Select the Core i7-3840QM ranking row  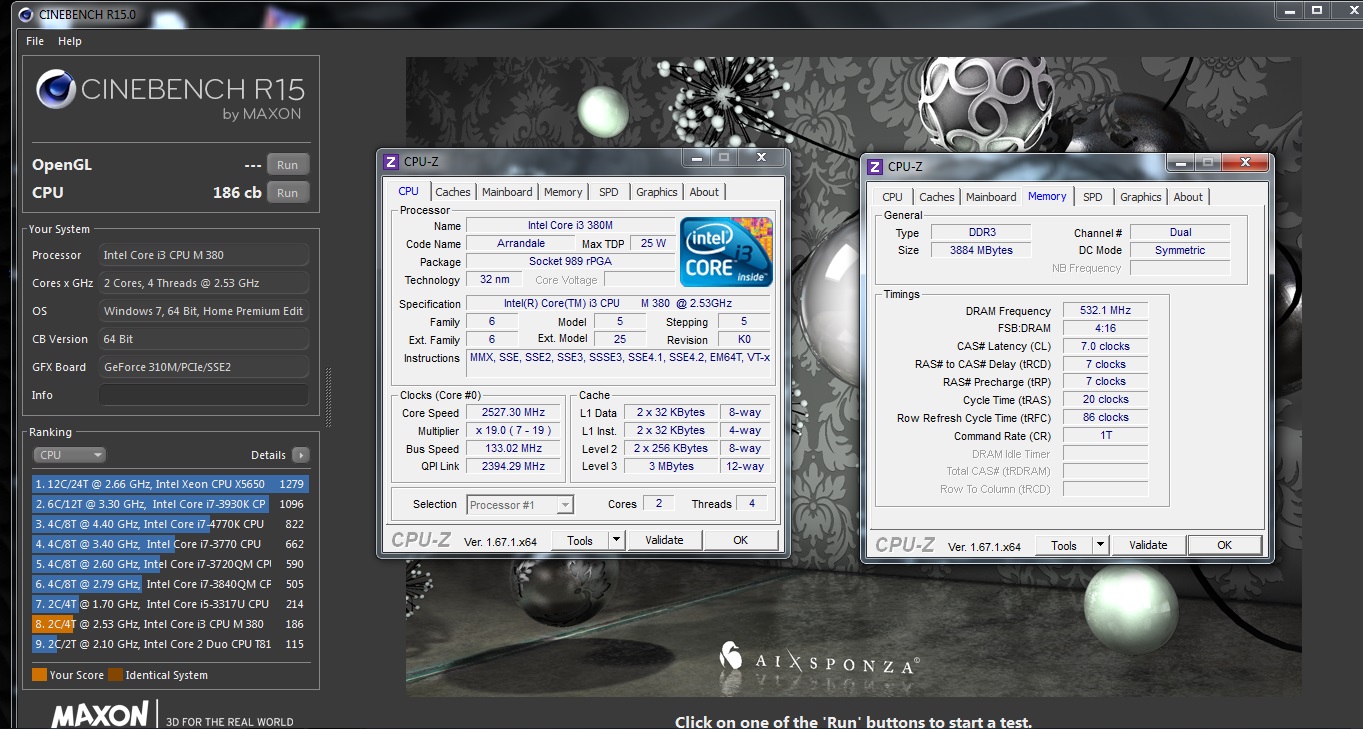[x=170, y=584]
